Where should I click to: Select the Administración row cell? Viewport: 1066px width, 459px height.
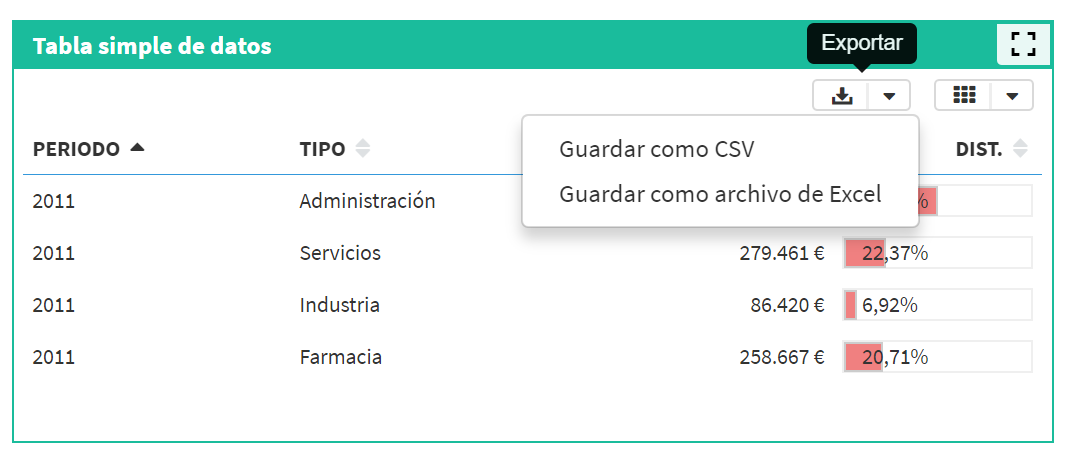[x=367, y=201]
